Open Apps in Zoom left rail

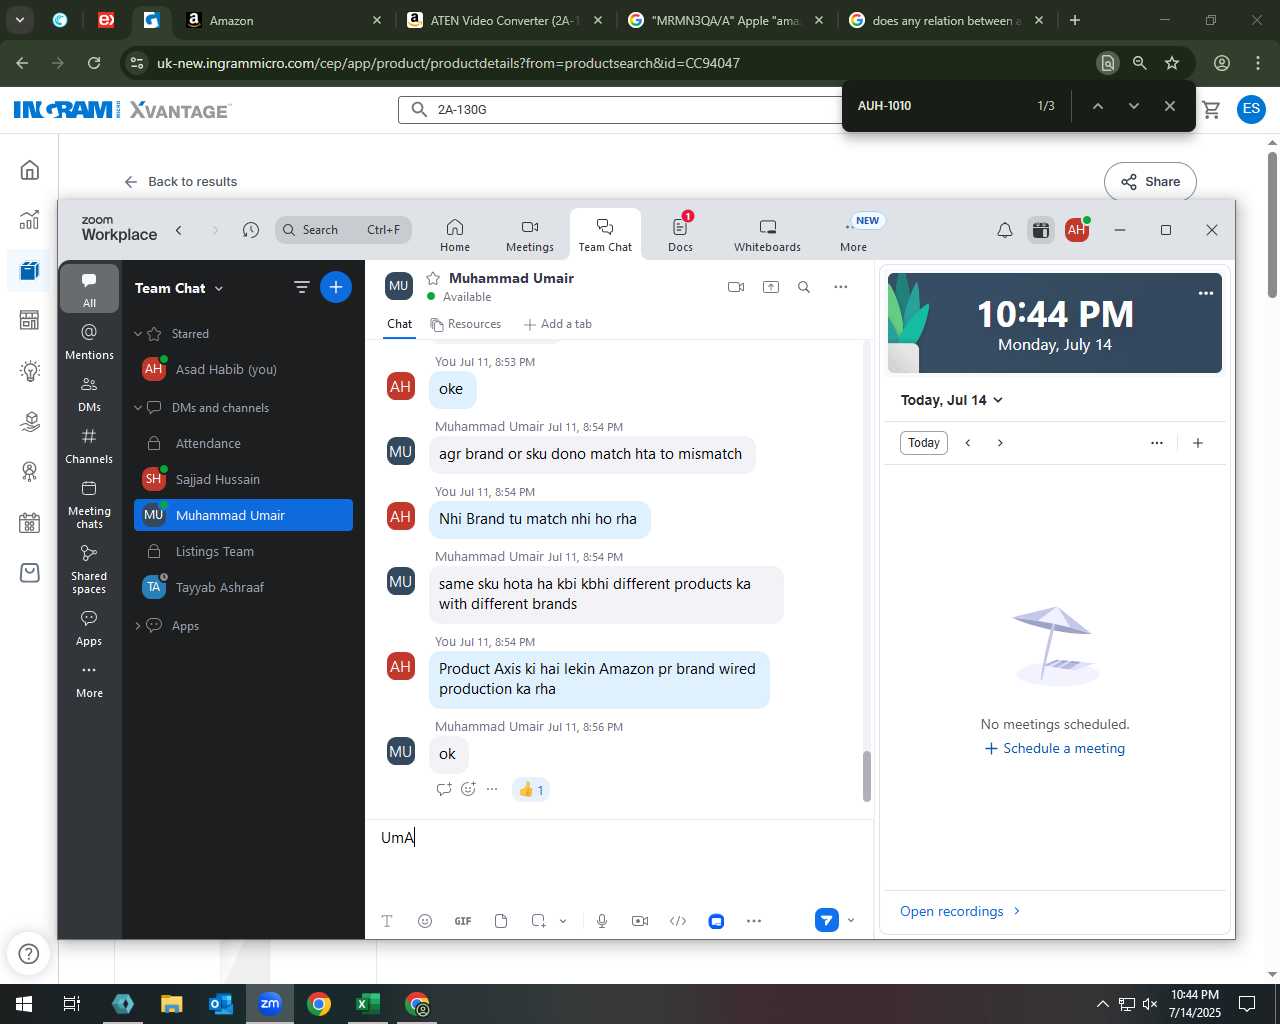[x=89, y=629]
